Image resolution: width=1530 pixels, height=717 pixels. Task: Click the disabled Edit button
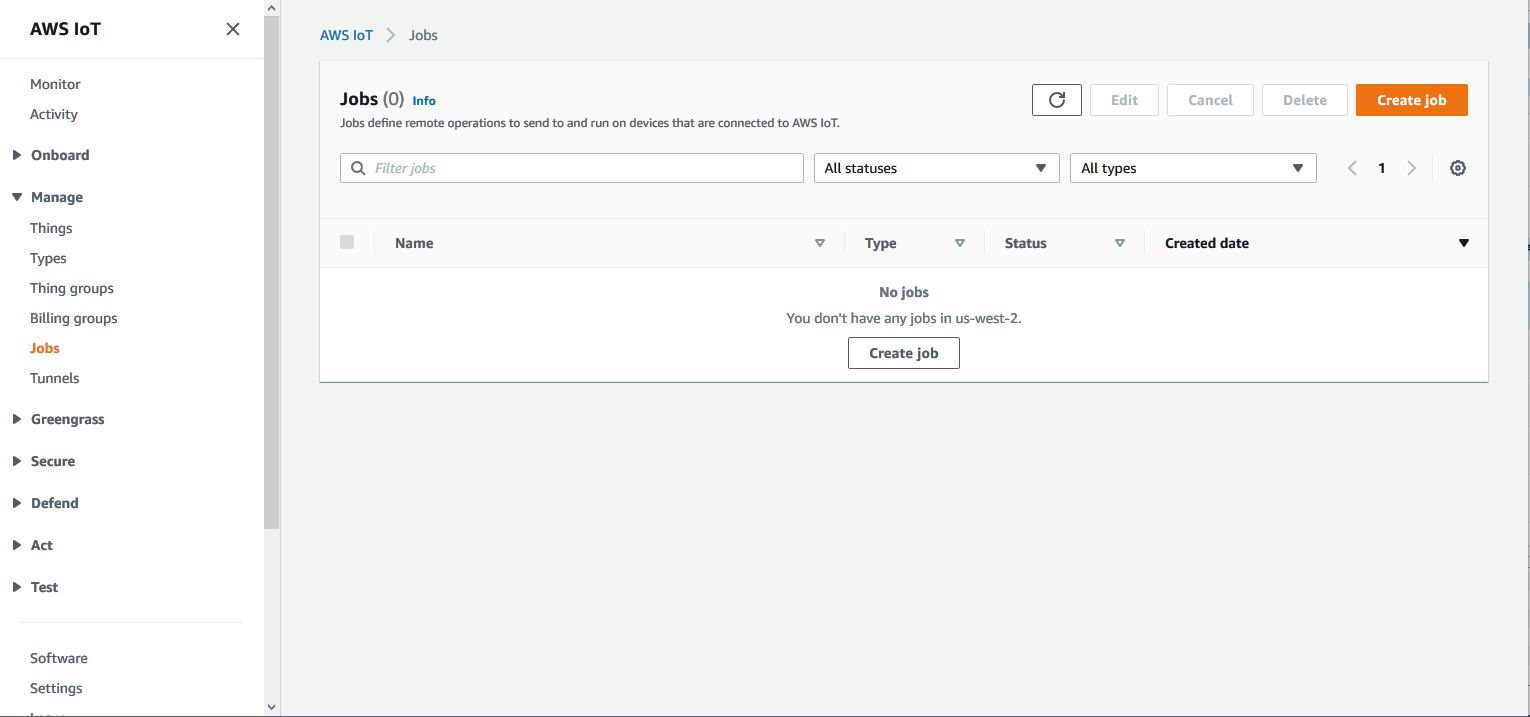(1125, 100)
